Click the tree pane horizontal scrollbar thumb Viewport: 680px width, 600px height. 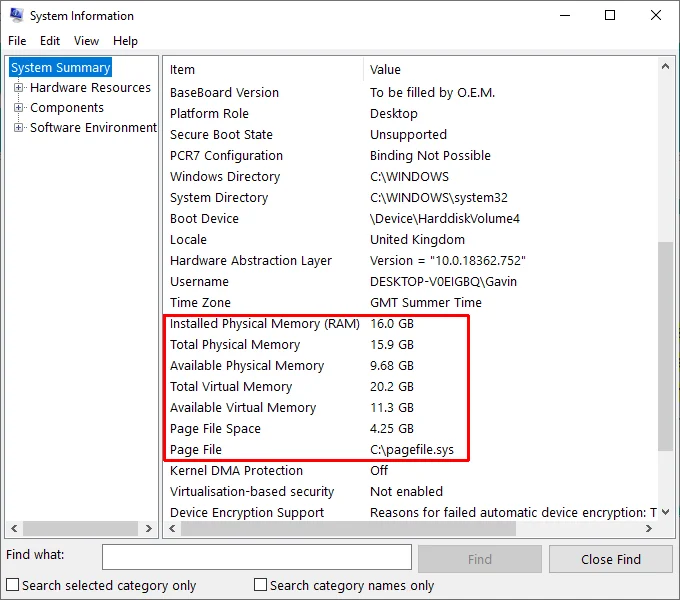coord(81,528)
